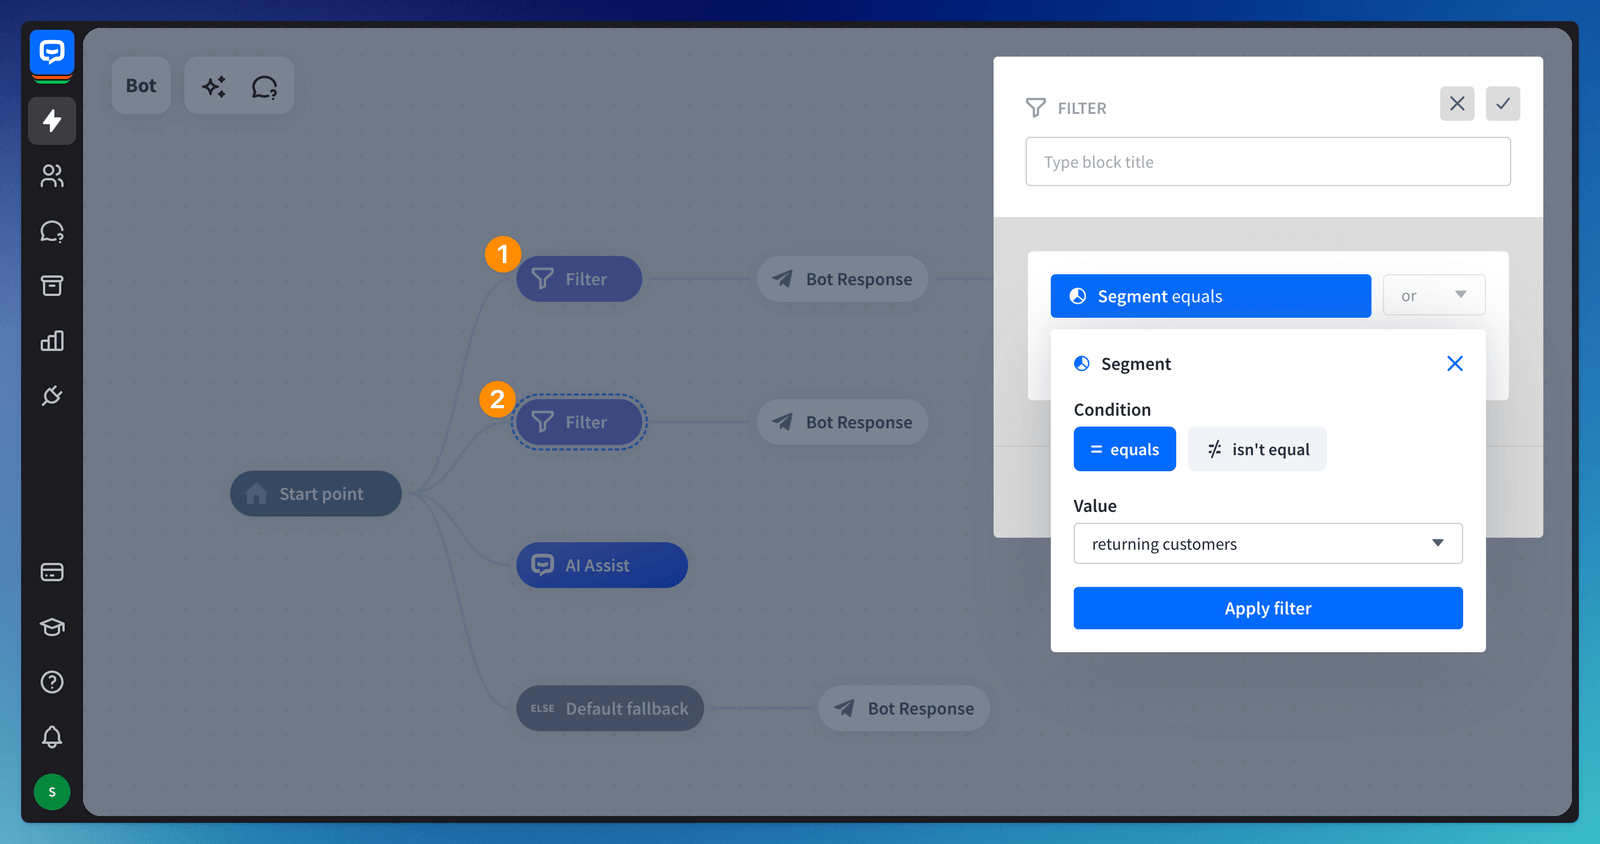Click the 'Type block title' input field
1600x844 pixels.
(x=1267, y=162)
